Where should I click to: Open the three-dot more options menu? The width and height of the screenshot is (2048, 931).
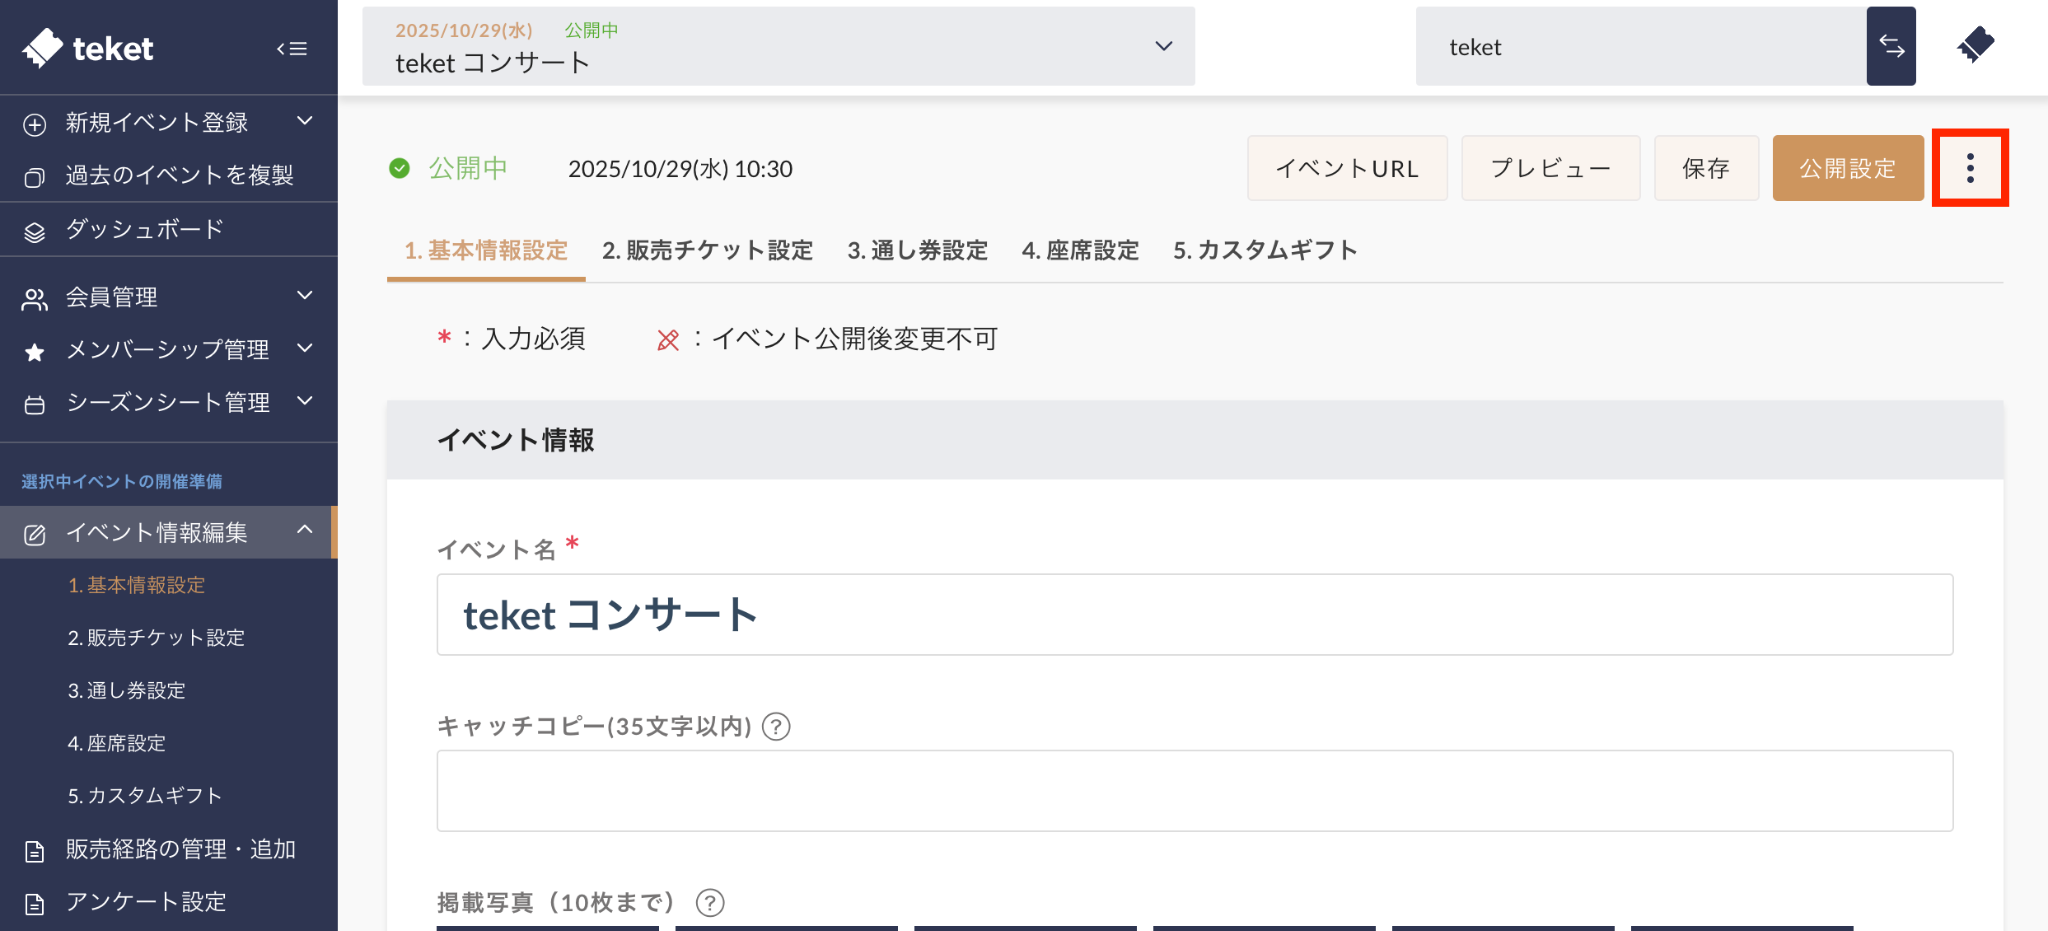pos(1969,168)
